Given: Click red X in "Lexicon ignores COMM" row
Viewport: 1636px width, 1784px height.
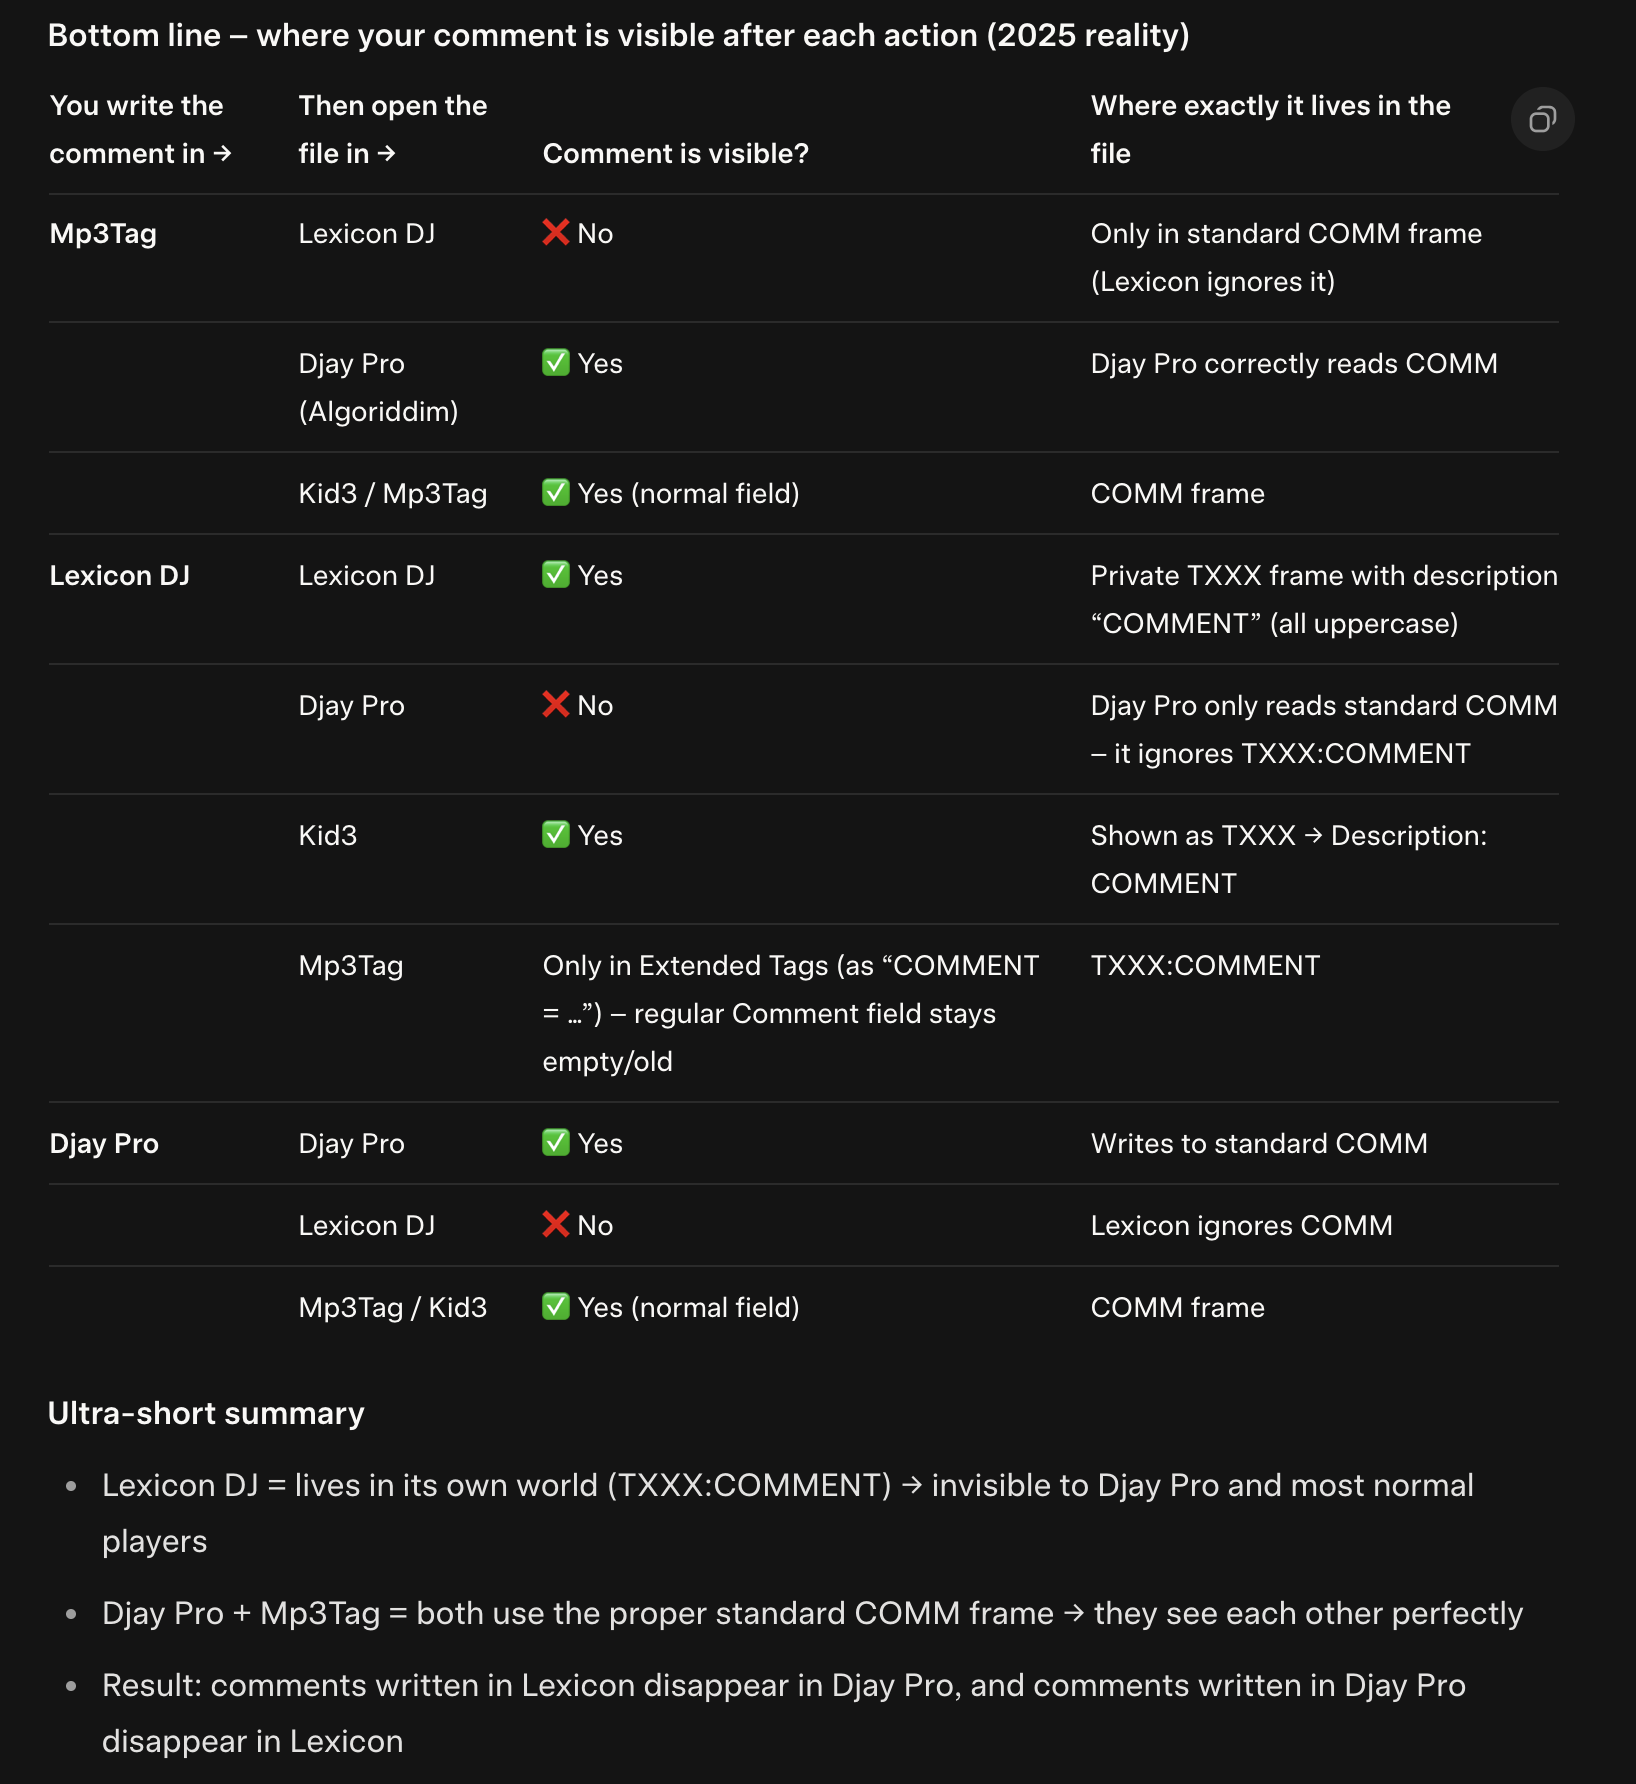Looking at the screenshot, I should [556, 1225].
